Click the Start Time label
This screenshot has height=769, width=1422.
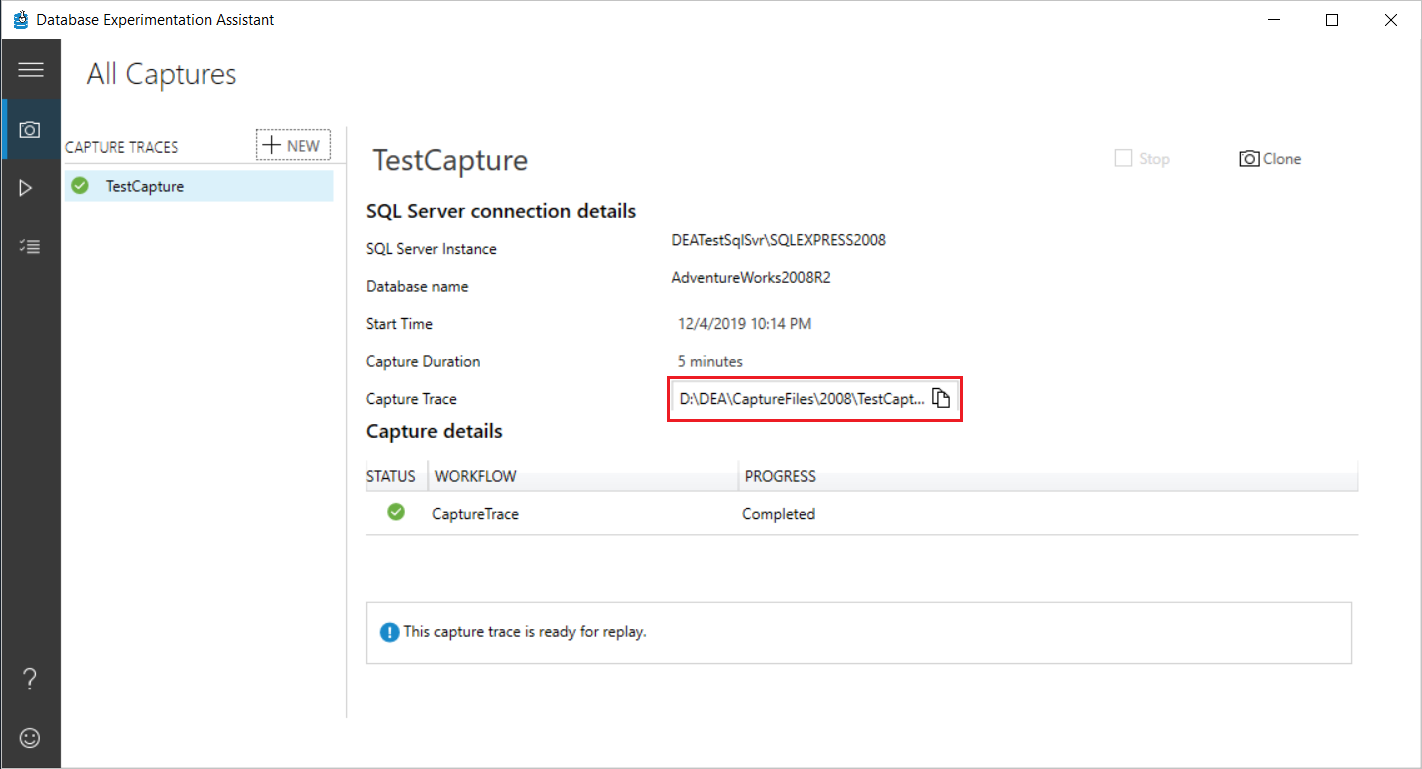(x=399, y=324)
